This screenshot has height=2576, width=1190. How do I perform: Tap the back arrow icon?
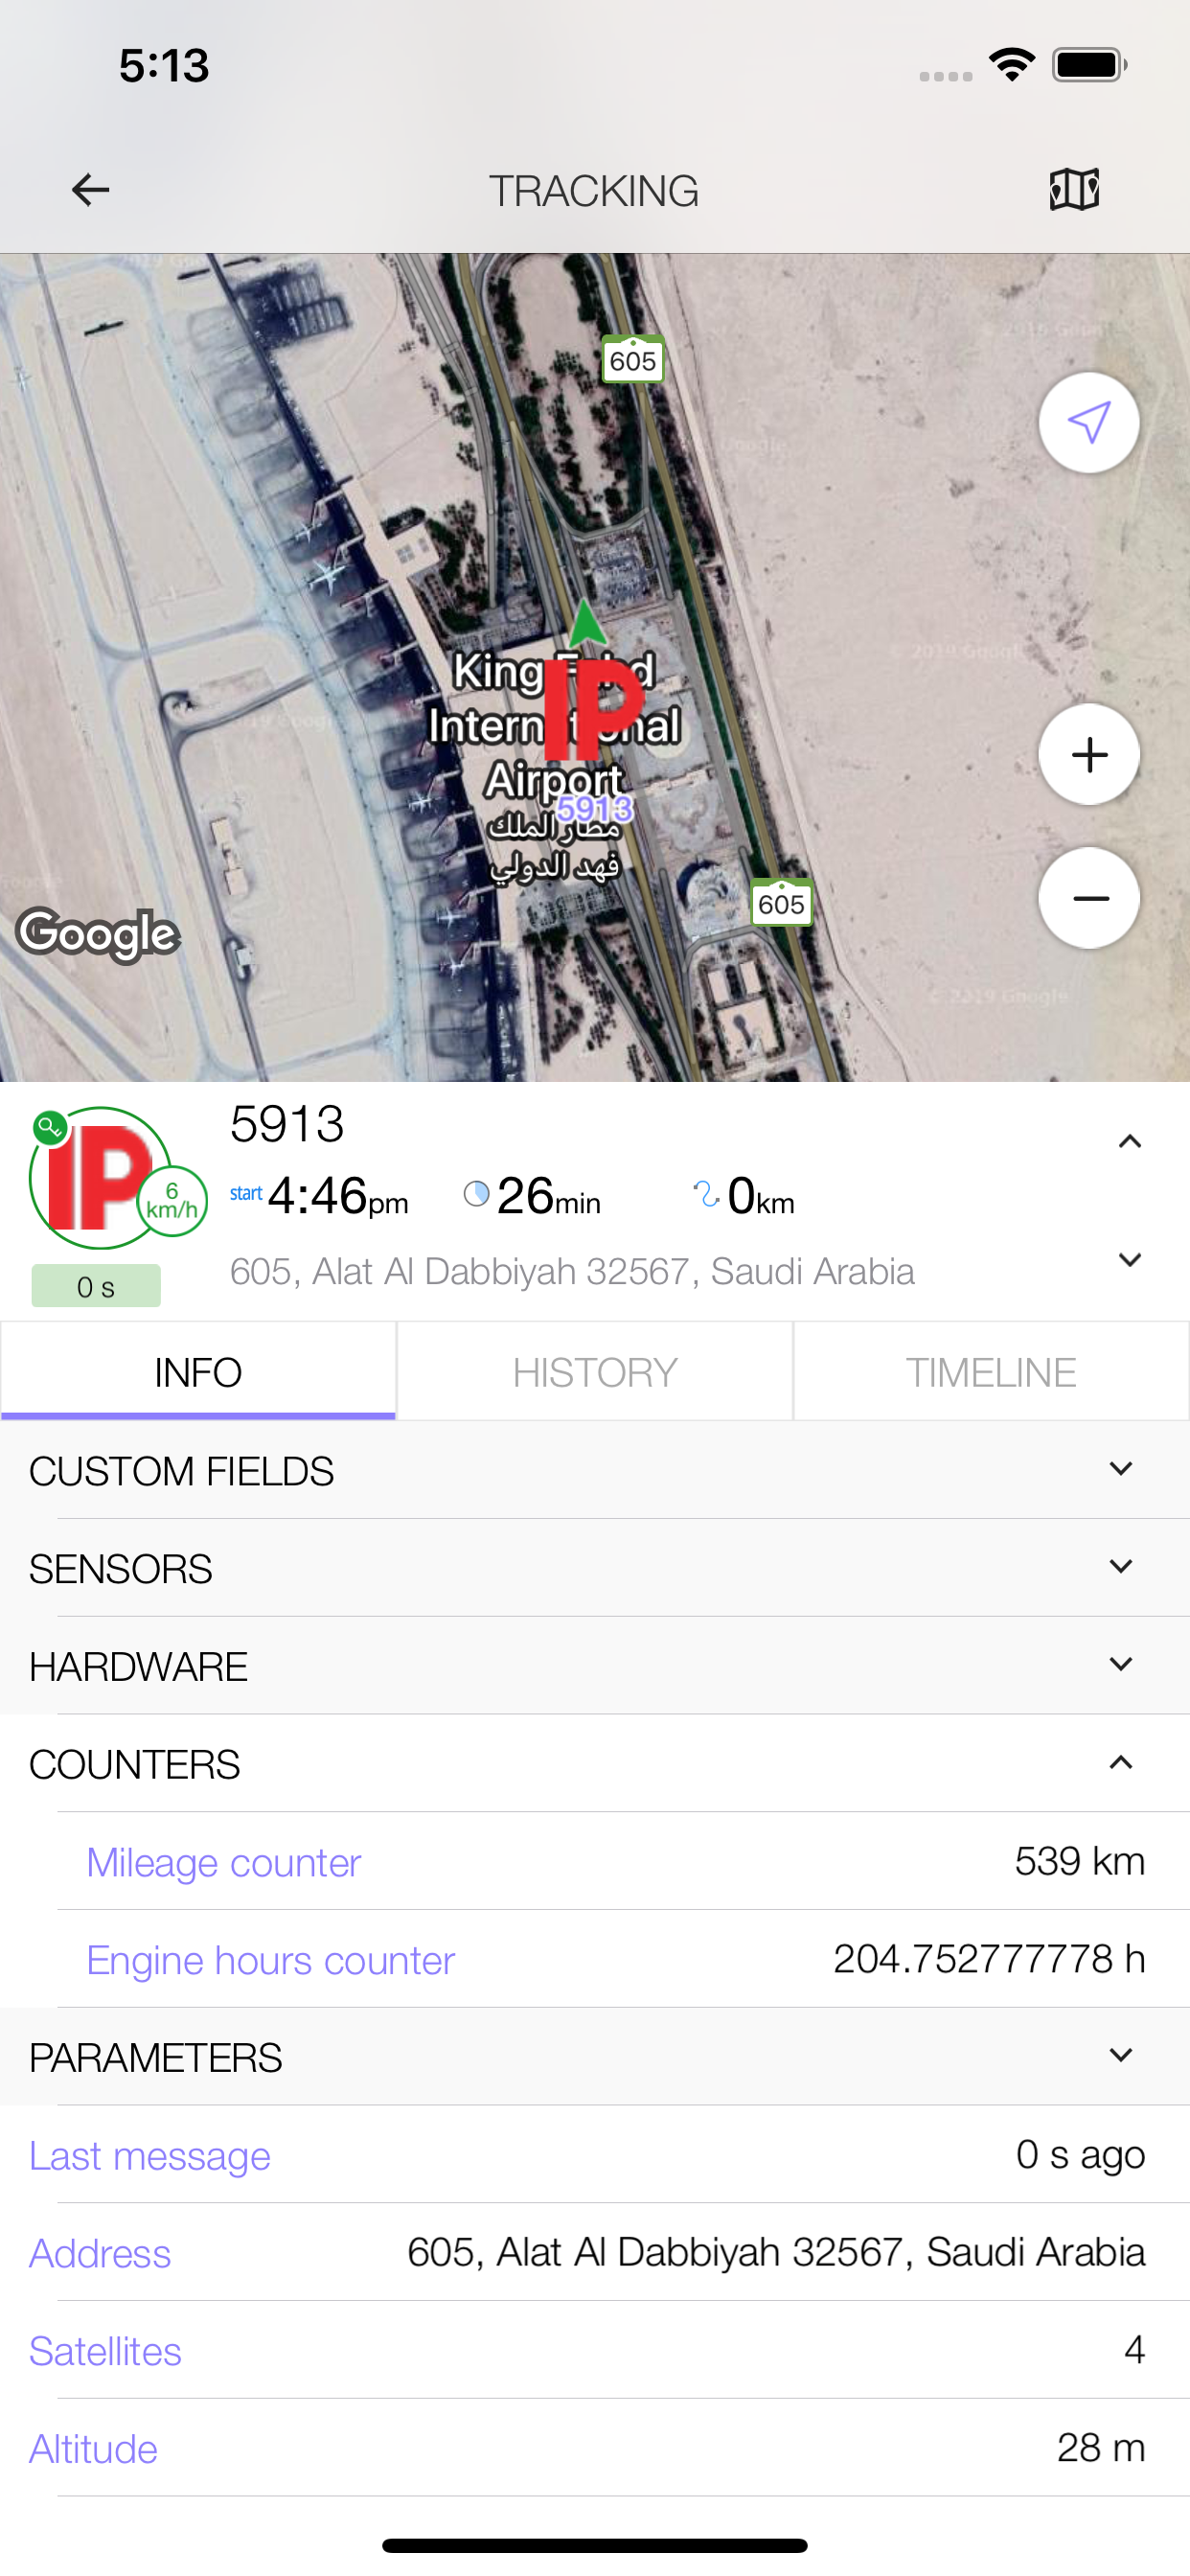(90, 189)
